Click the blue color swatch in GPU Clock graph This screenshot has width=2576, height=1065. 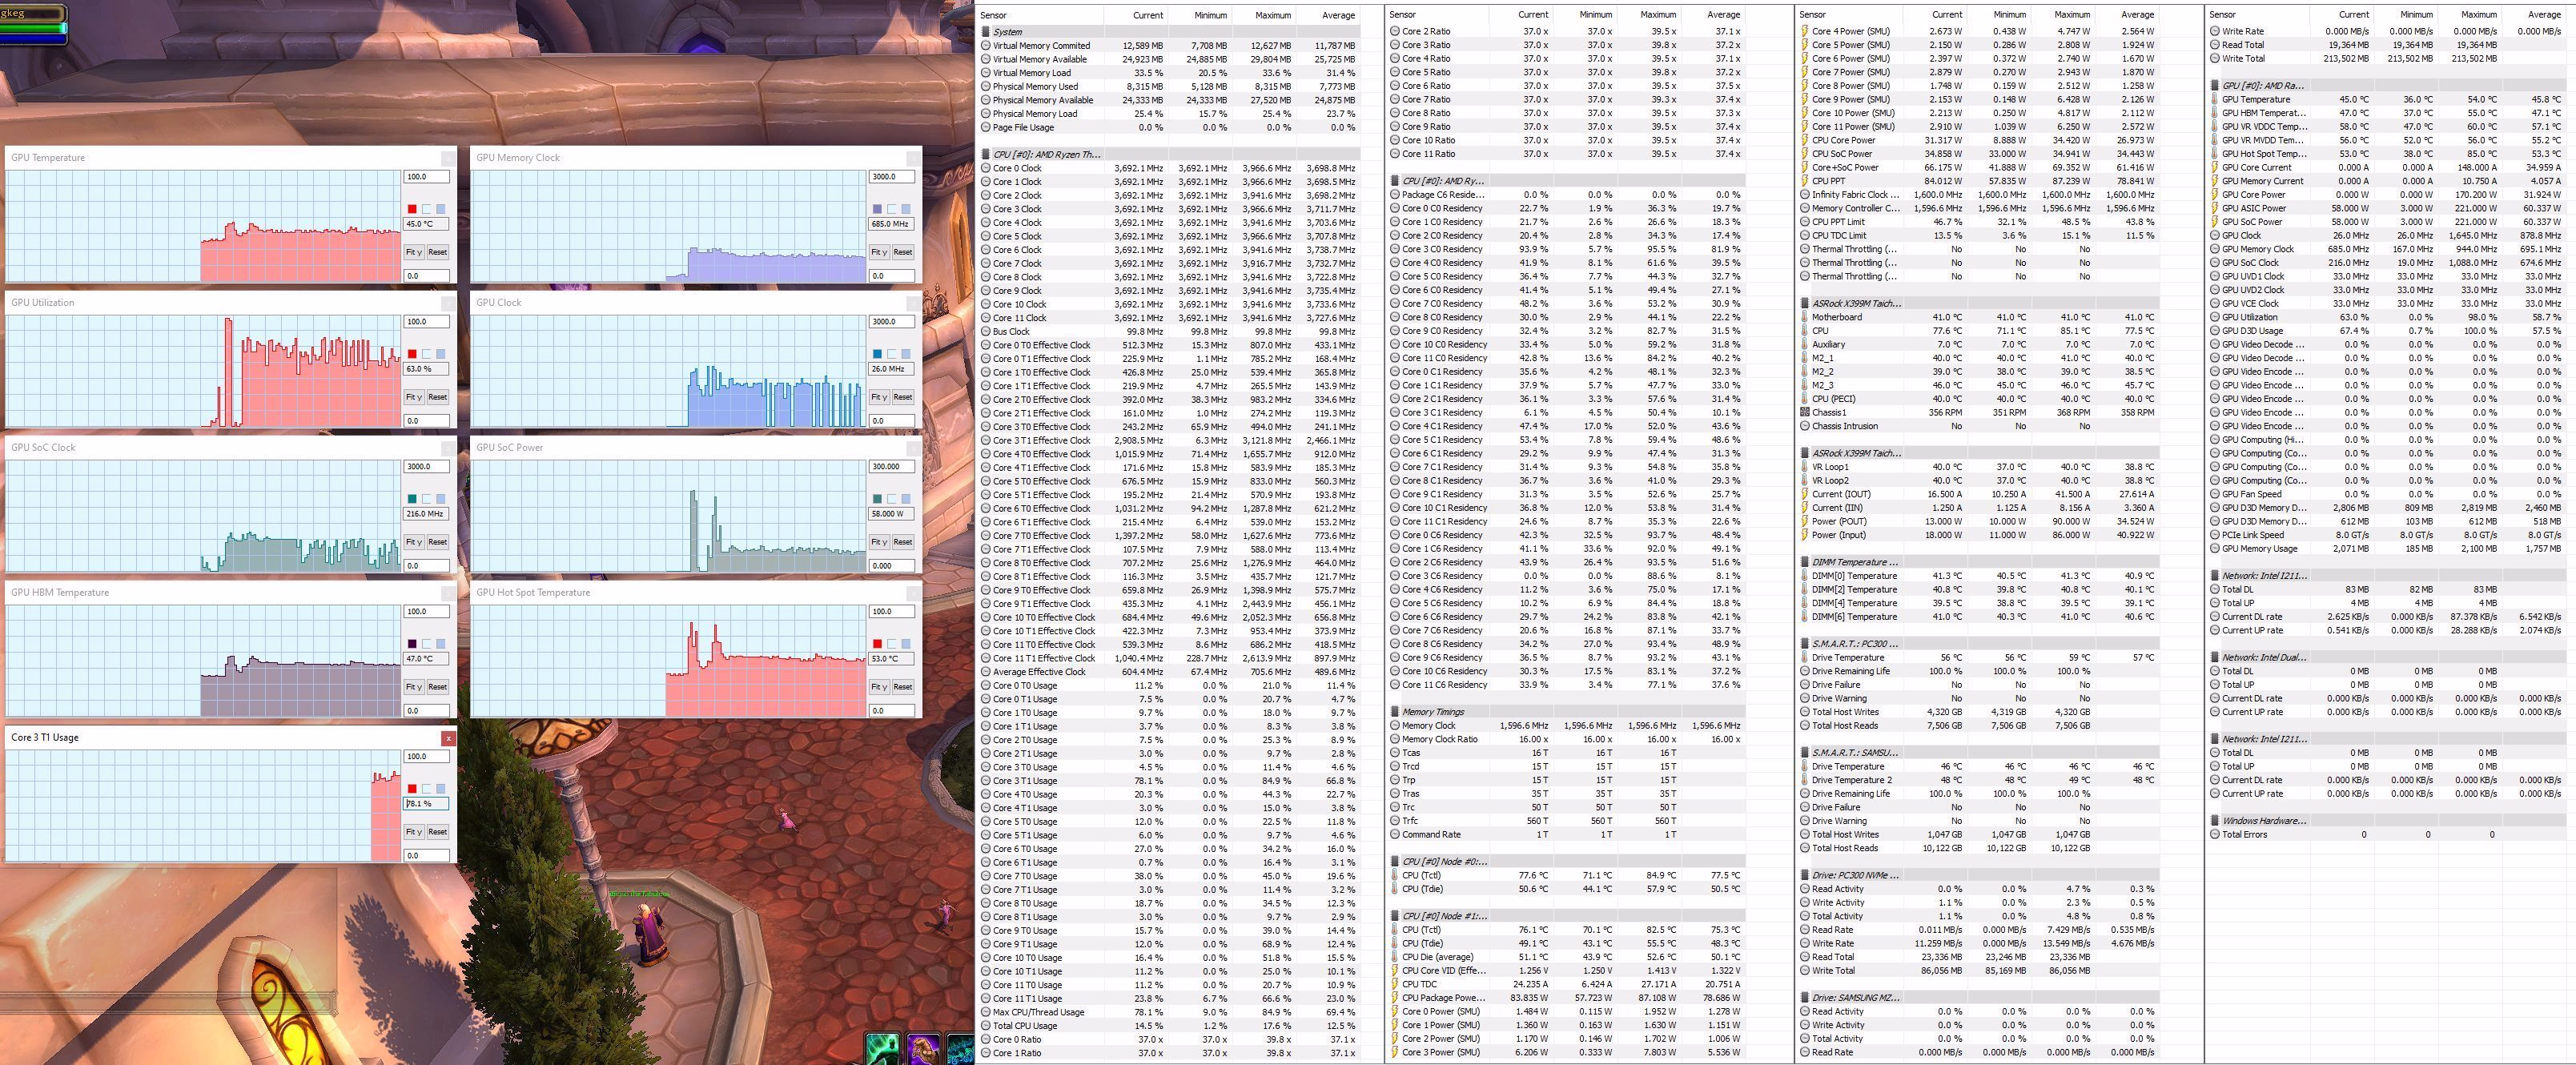click(x=877, y=354)
